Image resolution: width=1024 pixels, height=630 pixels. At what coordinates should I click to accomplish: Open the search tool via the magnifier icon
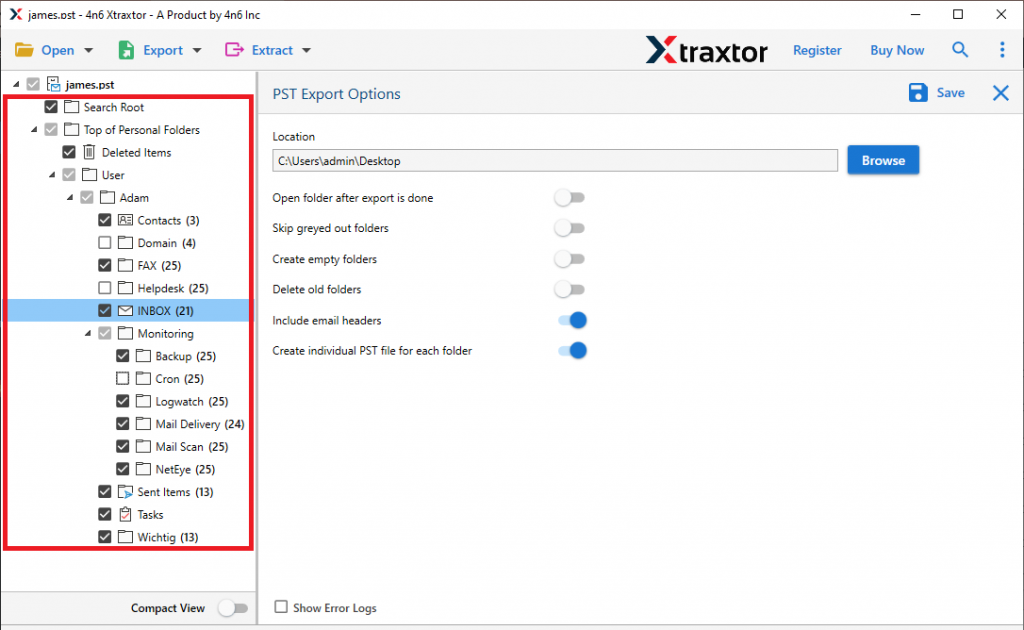960,49
